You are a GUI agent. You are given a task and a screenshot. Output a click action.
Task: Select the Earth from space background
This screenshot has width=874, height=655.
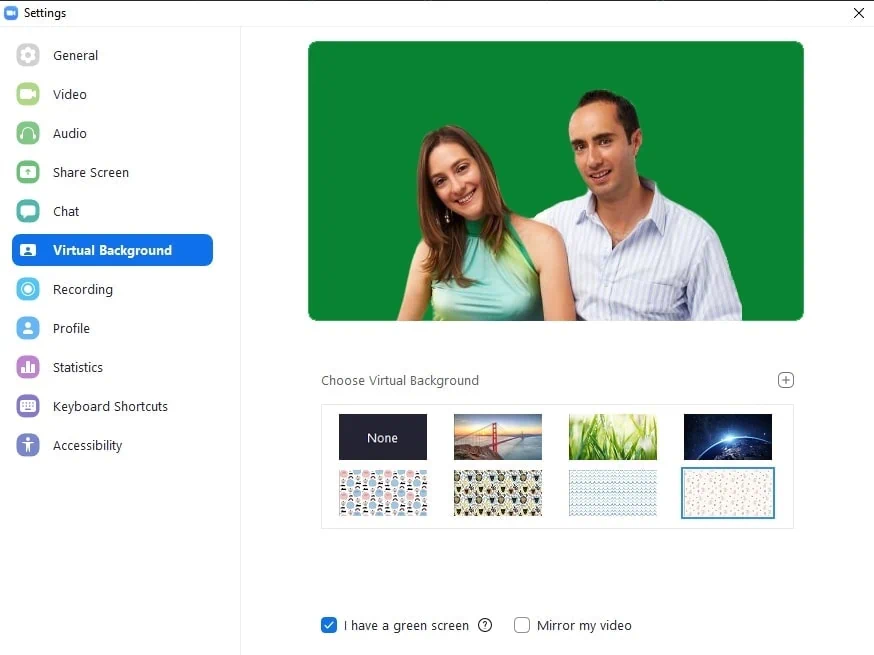728,437
